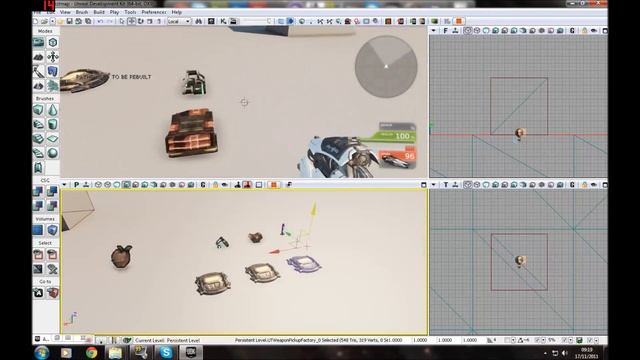Click the CSG Add icon
Screen dimensions: 640x360
pyautogui.click(x=38, y=191)
